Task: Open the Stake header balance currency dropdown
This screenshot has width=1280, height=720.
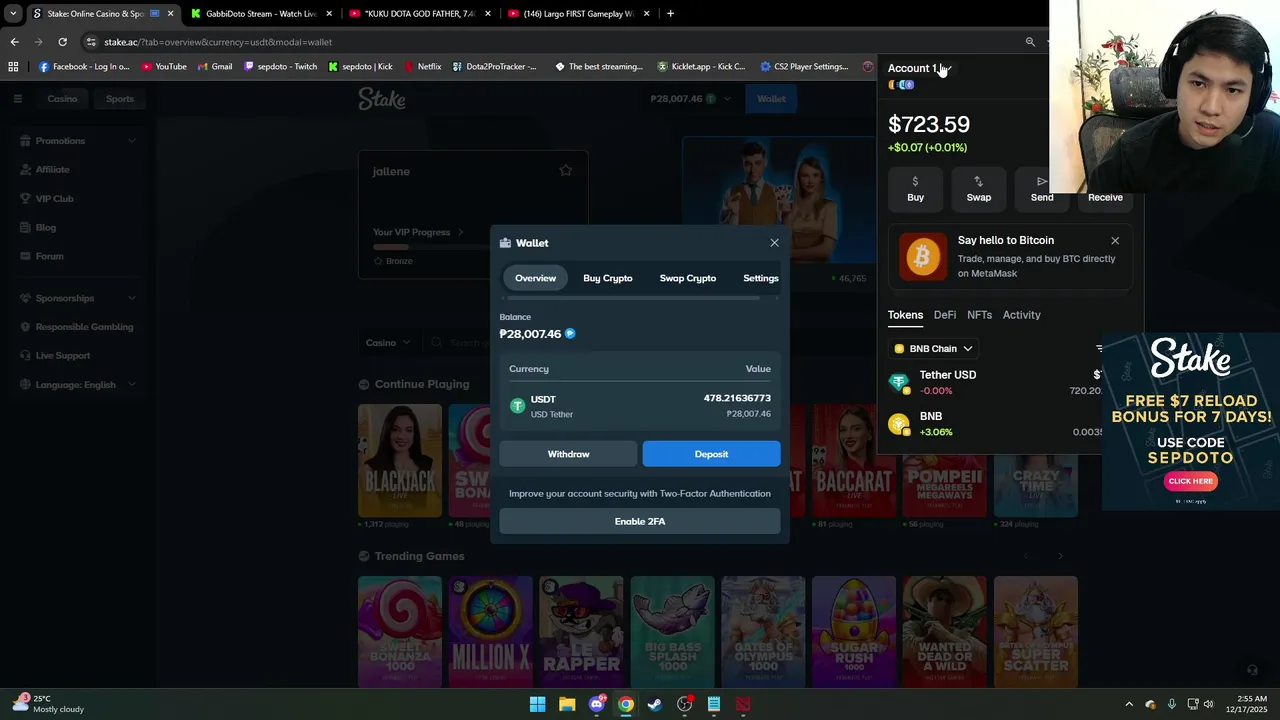Action: [x=690, y=99]
